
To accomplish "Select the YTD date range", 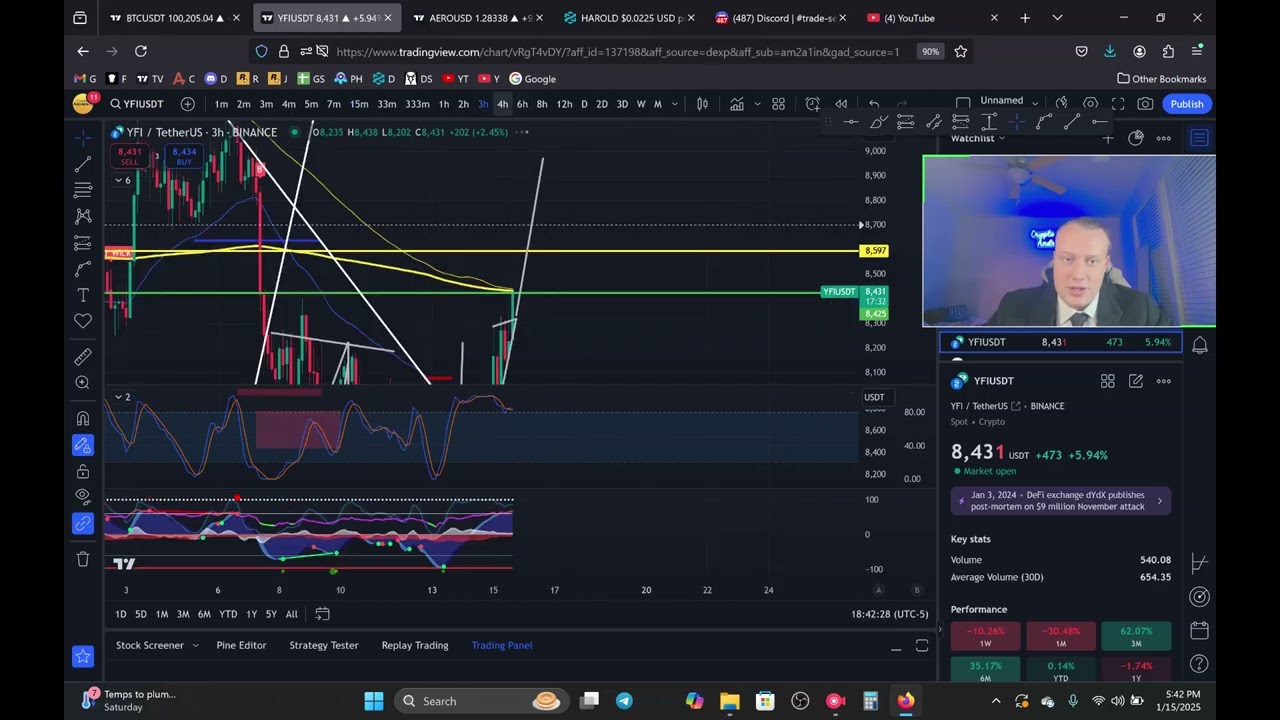I will coord(228,614).
